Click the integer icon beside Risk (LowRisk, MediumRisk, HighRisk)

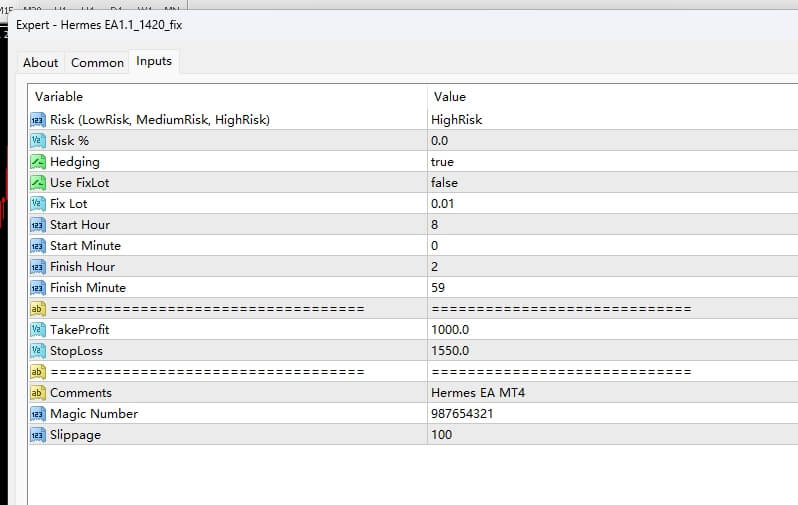pyautogui.click(x=38, y=120)
